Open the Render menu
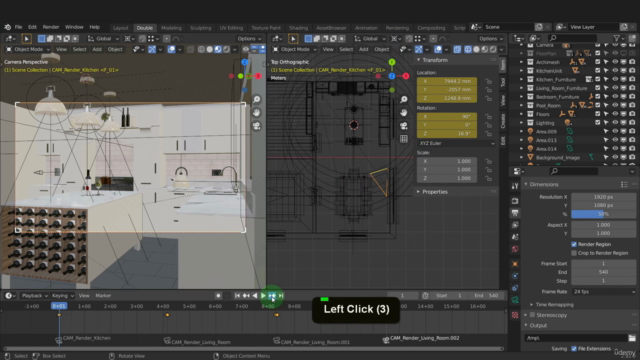Viewport: 640px width, 360px height. coord(51,27)
